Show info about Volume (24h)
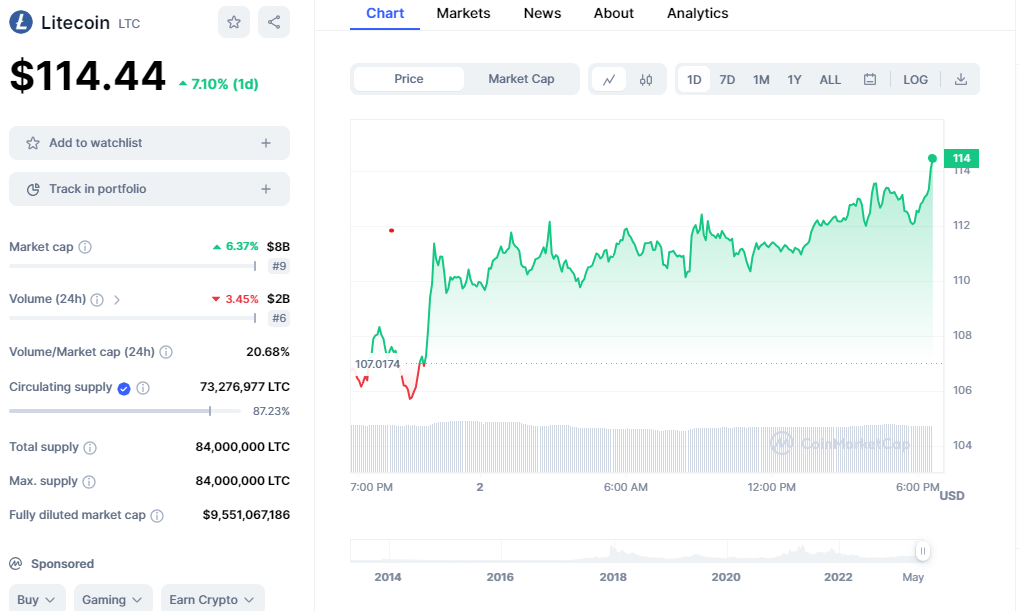Image resolution: width=1019 pixels, height=611 pixels. click(x=97, y=300)
